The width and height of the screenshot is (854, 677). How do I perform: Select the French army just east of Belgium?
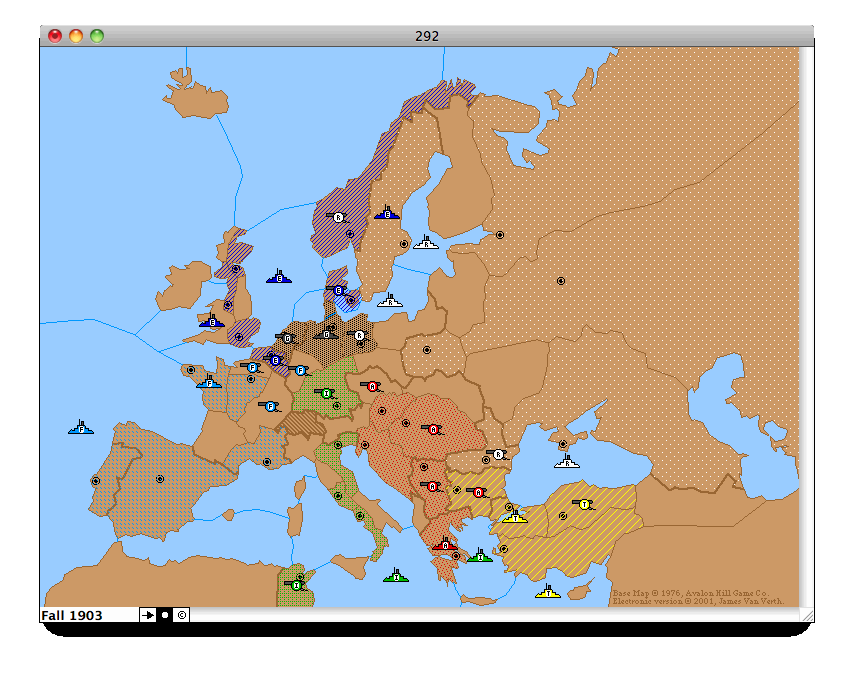point(300,370)
